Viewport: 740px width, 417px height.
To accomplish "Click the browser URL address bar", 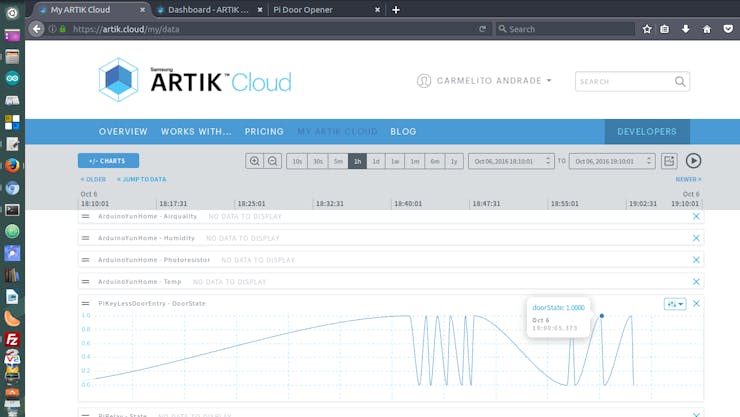I will coord(274,29).
